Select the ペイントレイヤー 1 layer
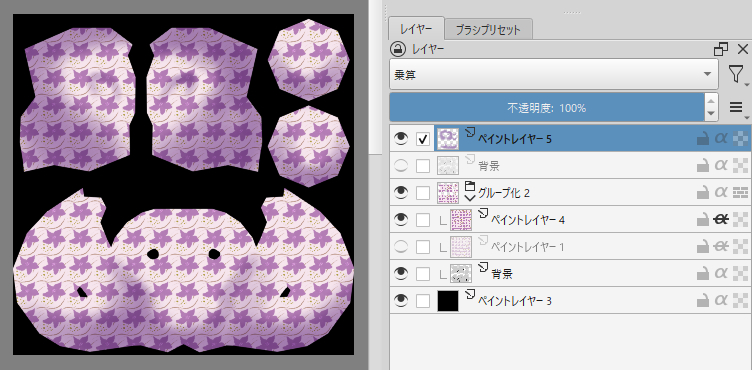Viewport: 752px width, 370px height. click(x=528, y=247)
